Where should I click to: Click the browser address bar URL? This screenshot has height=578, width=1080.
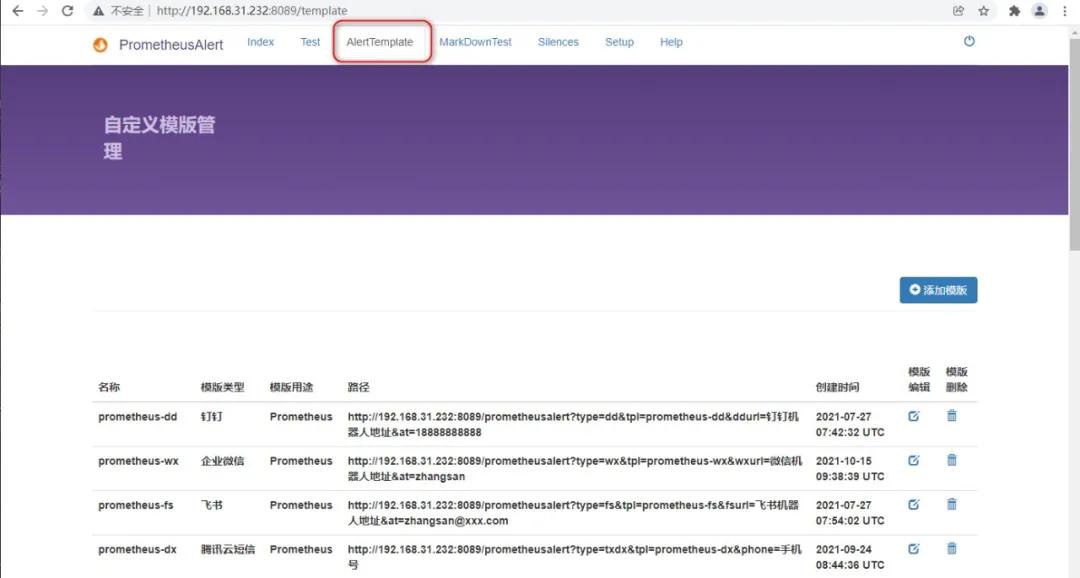point(251,11)
